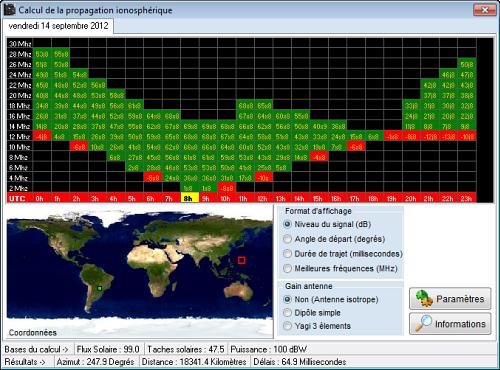Click the Paramètres gear icon
The width and height of the screenshot is (500, 370).
424,298
